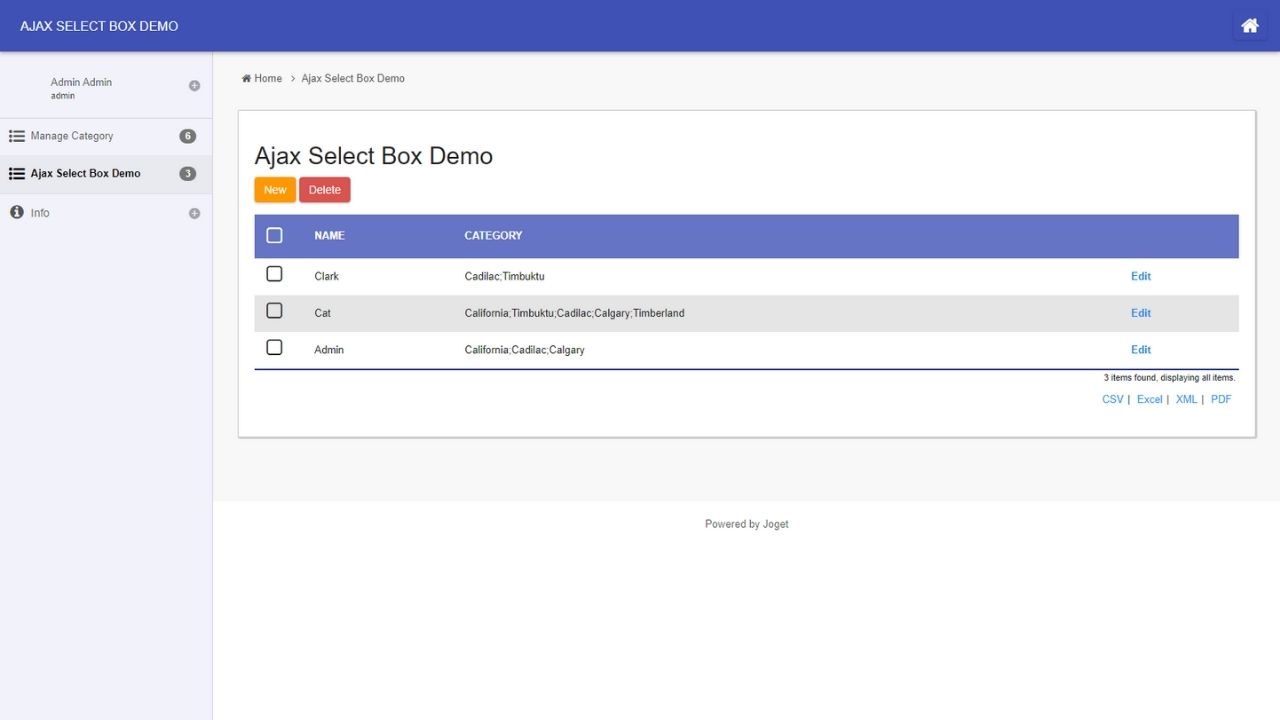Open Manage Category menu item
This screenshot has height=720, width=1280.
pos(106,136)
